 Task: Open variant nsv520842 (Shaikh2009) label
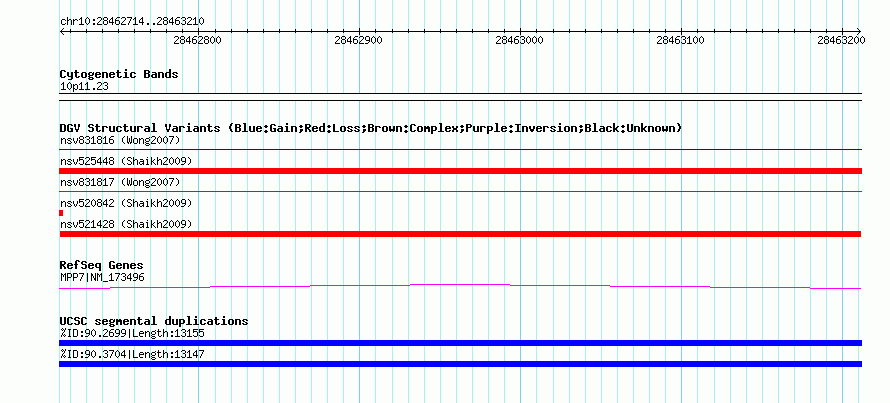[126, 203]
